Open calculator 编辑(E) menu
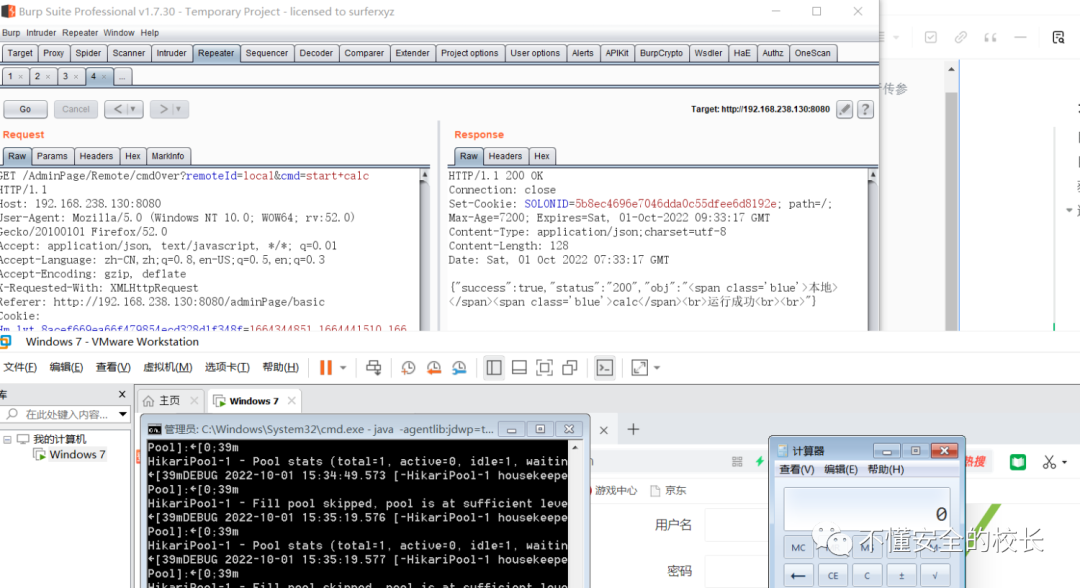Viewport: 1080px width, 588px height. coord(841,470)
